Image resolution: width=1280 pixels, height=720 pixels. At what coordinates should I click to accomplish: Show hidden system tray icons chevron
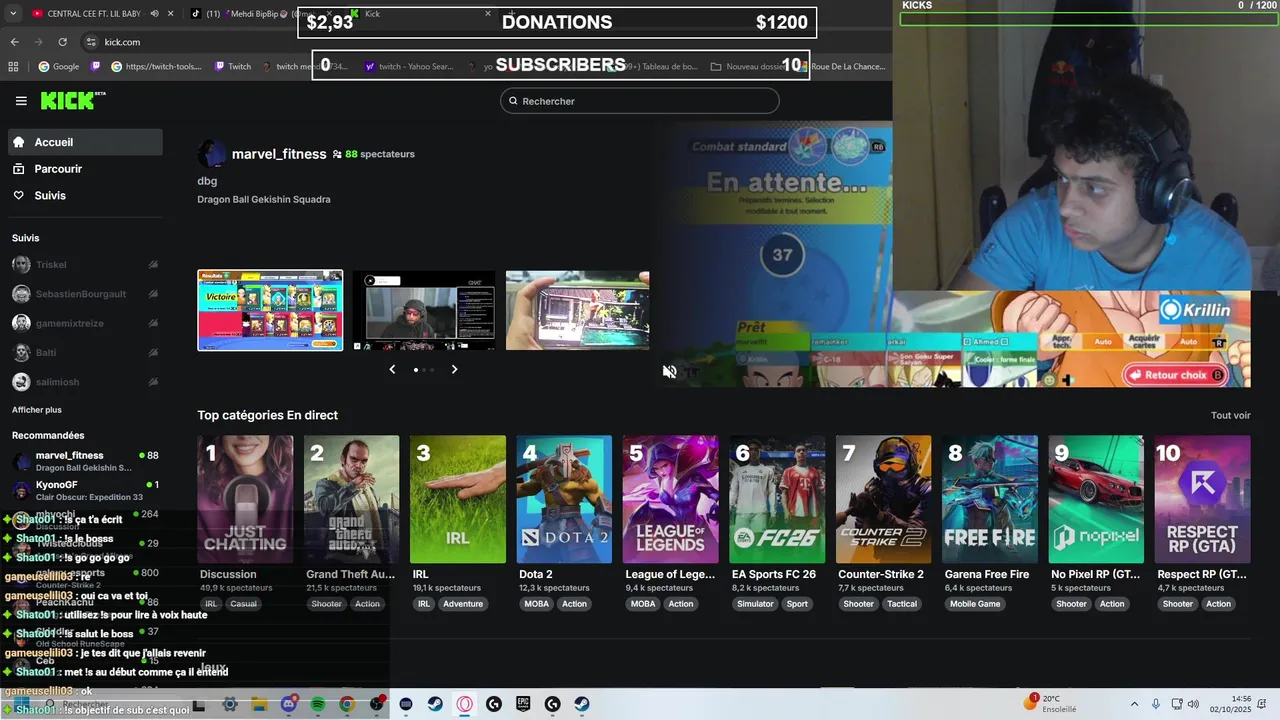pyautogui.click(x=1134, y=704)
